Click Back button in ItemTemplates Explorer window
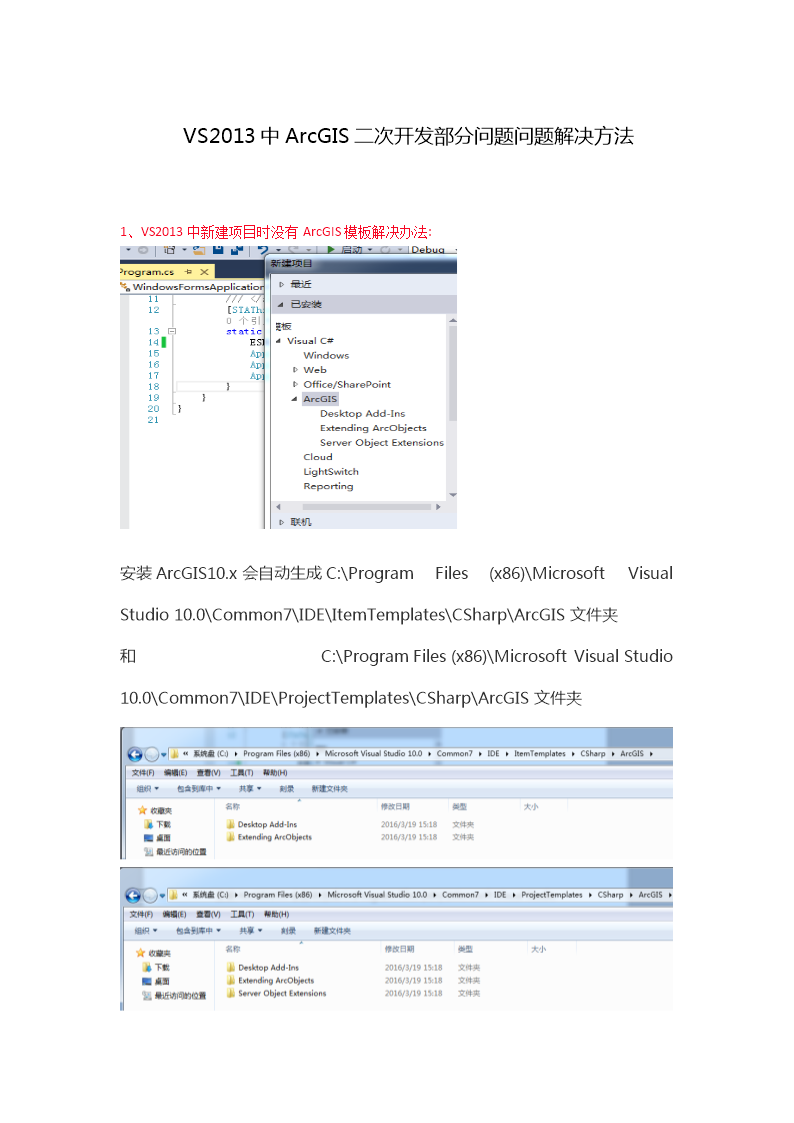 [x=135, y=754]
